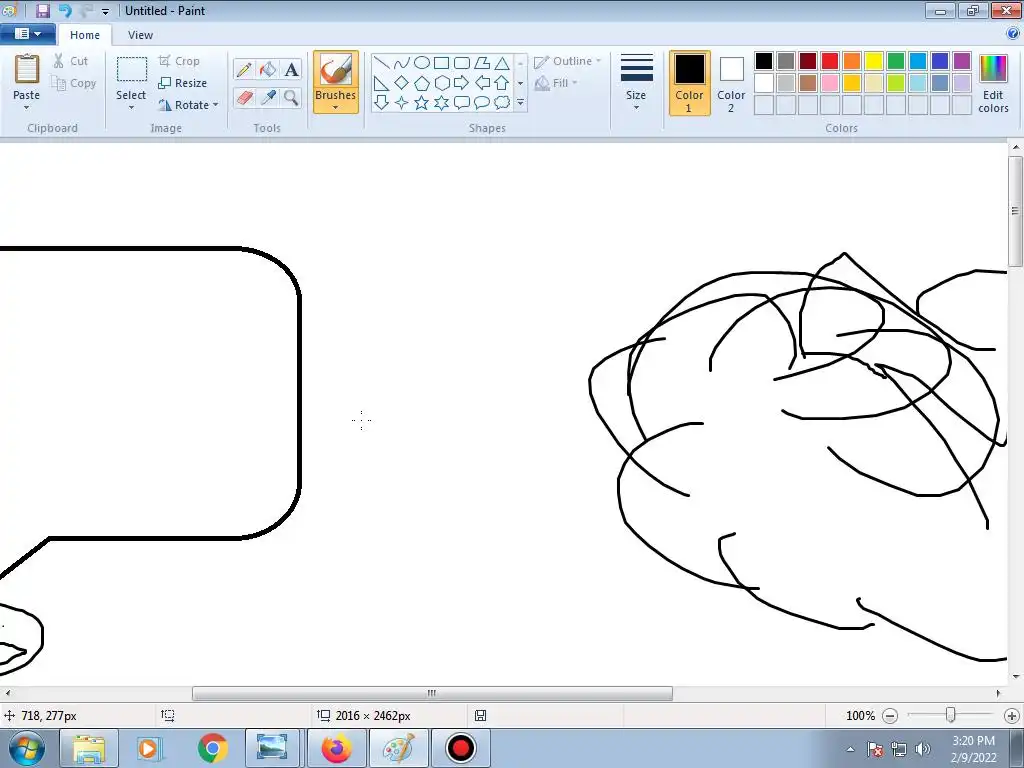Screen dimensions: 1024x768
Task: Choose the Rounded rectangle shape
Action: pyautogui.click(x=462, y=63)
